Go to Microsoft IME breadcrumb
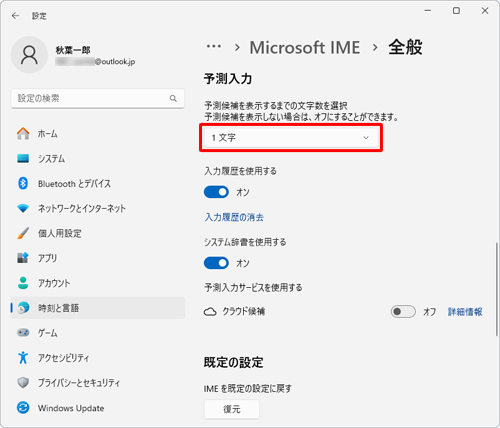Image resolution: width=500 pixels, height=428 pixels. point(305,47)
